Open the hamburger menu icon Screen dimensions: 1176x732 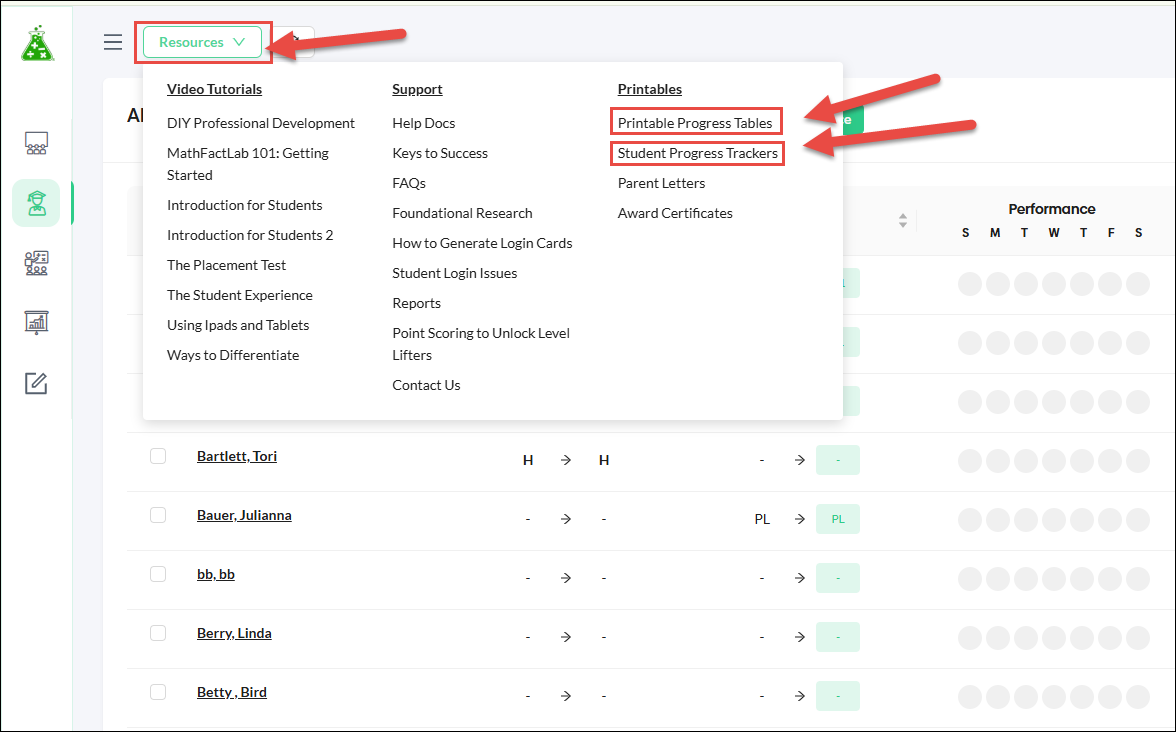point(112,42)
